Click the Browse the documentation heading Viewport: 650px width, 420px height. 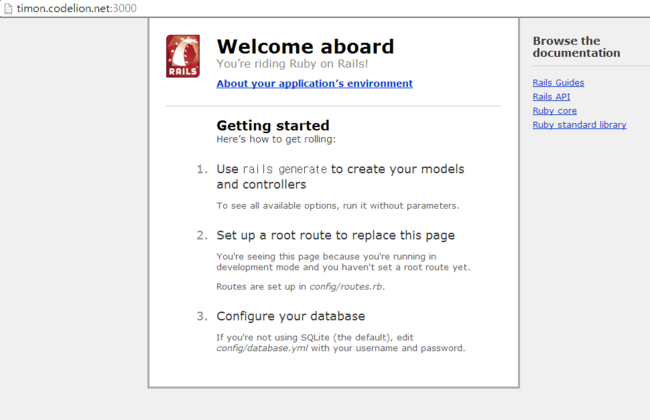point(576,47)
